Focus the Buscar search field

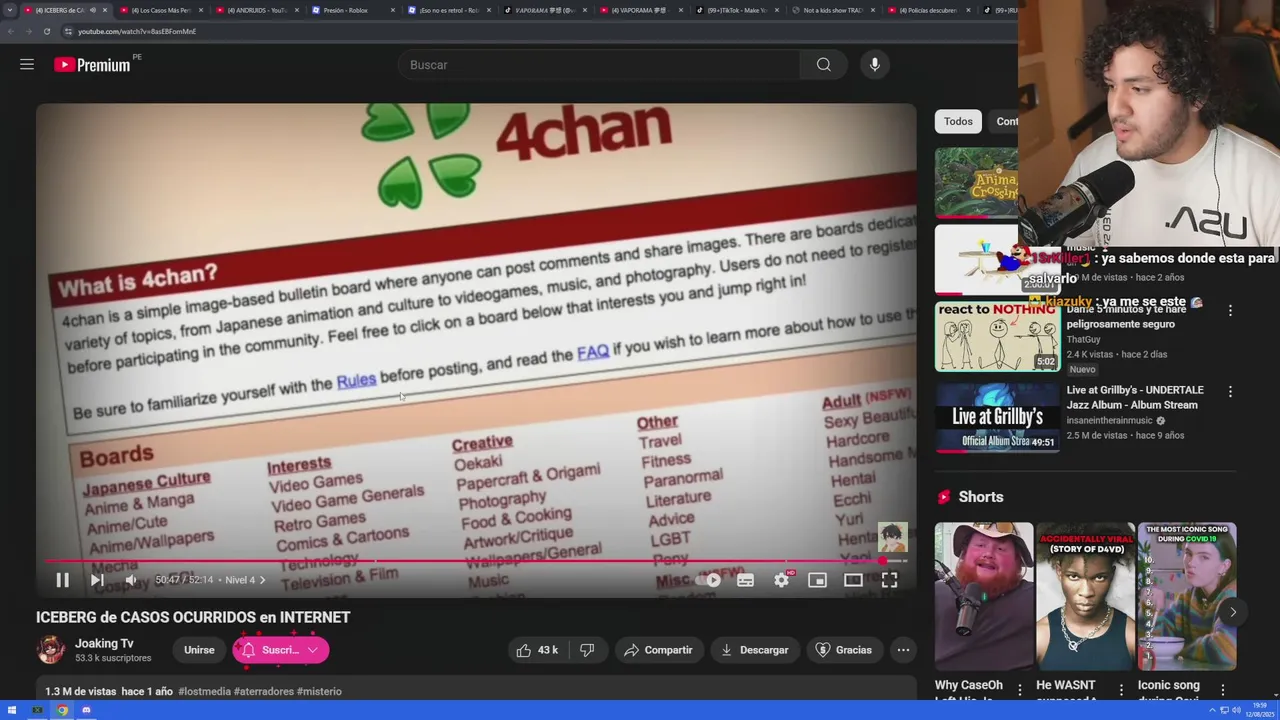click(x=598, y=65)
